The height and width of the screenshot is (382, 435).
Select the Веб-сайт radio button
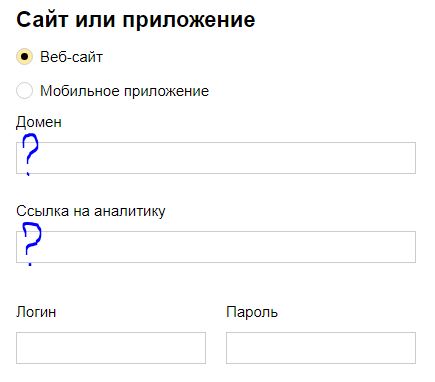click(x=24, y=57)
